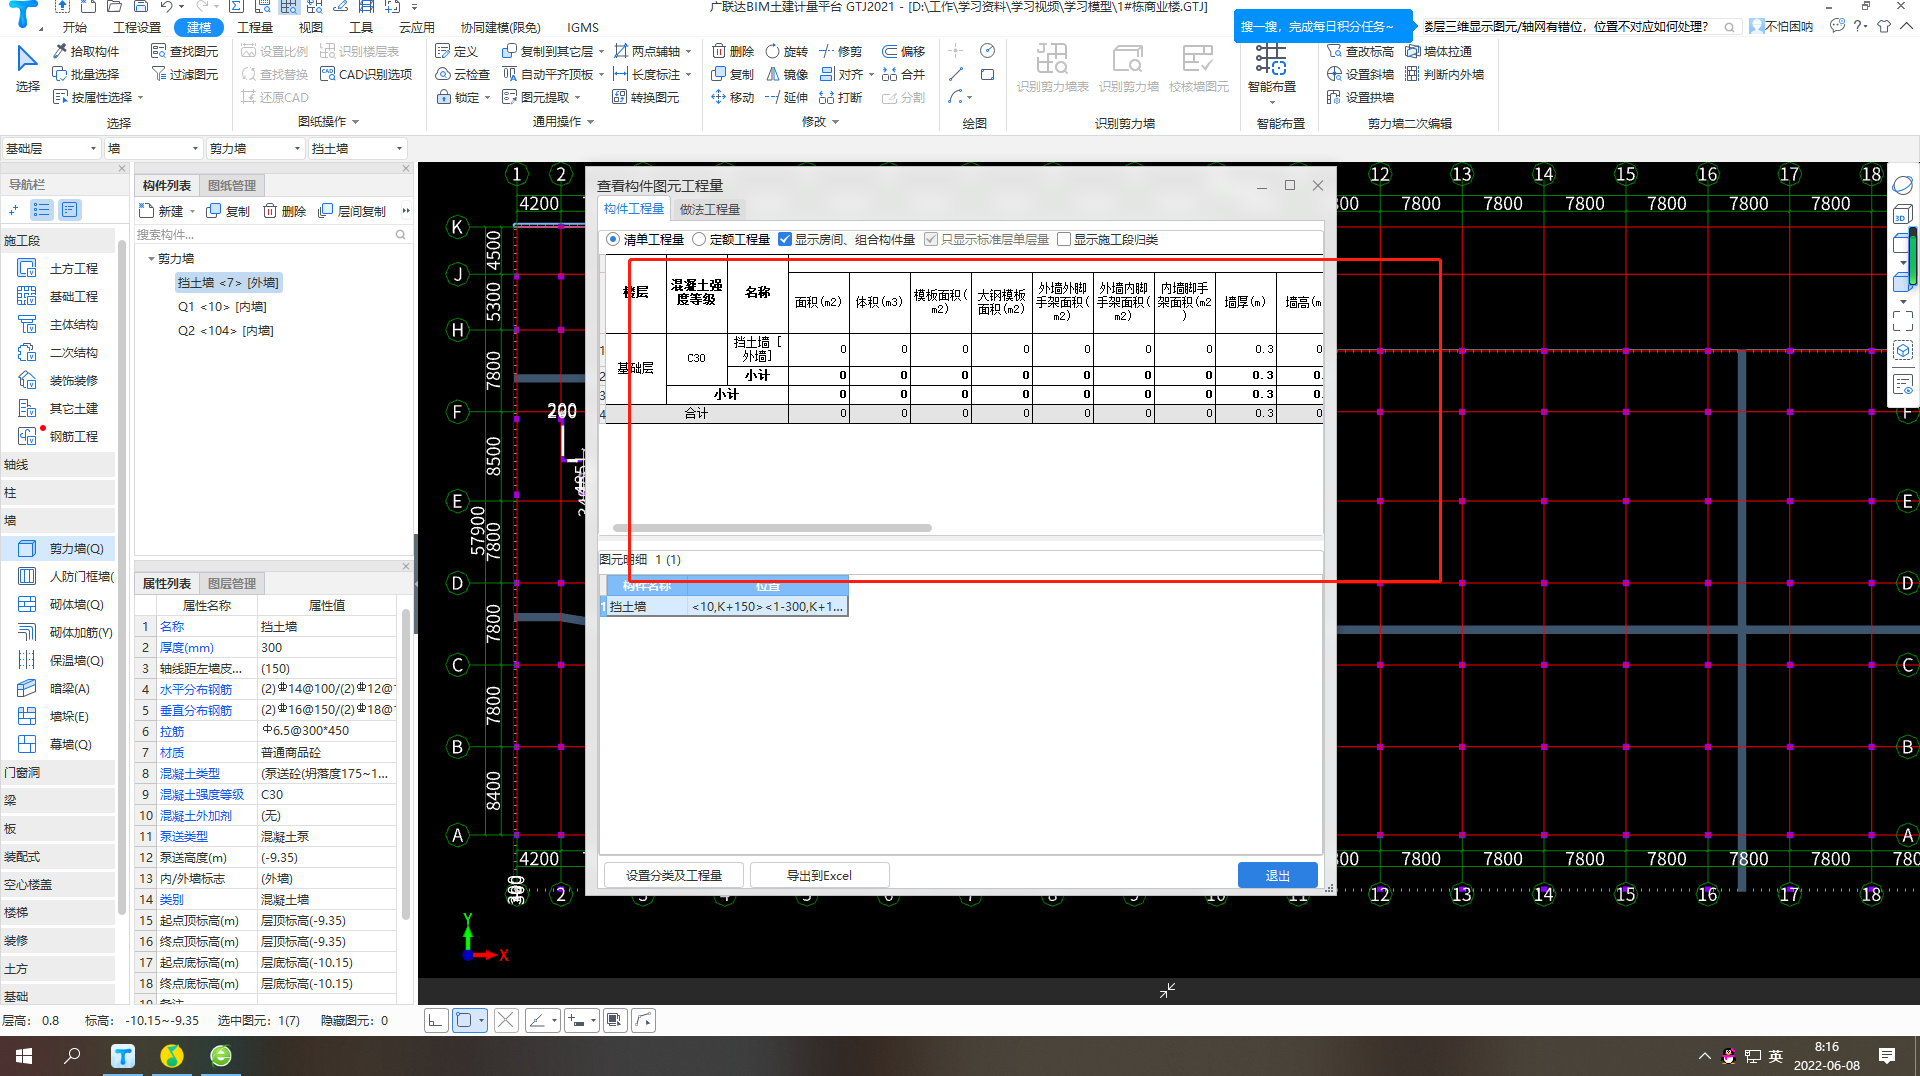Click the 设置斜墙 sloped wall tool

click(x=1360, y=74)
